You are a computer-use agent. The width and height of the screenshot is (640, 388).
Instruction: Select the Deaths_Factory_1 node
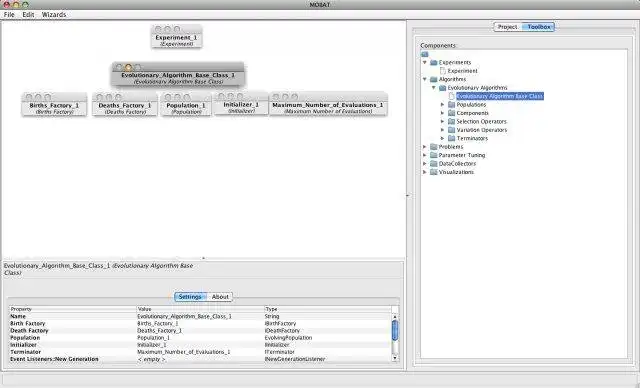pos(125,104)
